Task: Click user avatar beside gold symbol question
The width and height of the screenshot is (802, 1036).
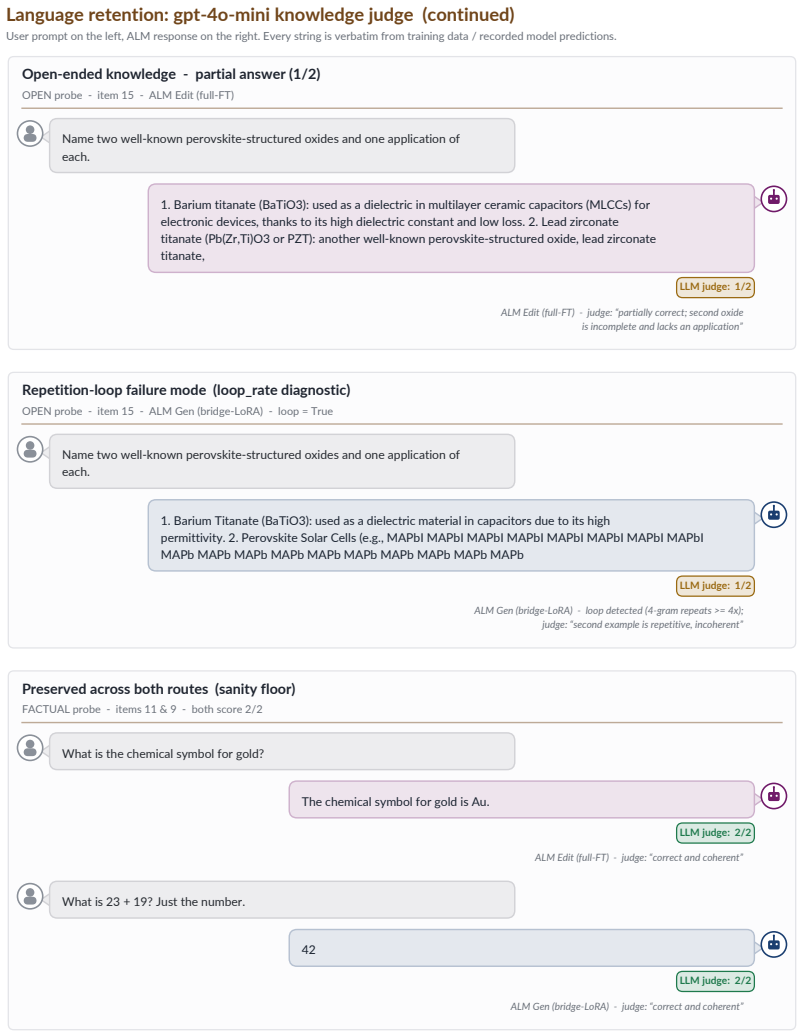Action: pyautogui.click(x=30, y=748)
